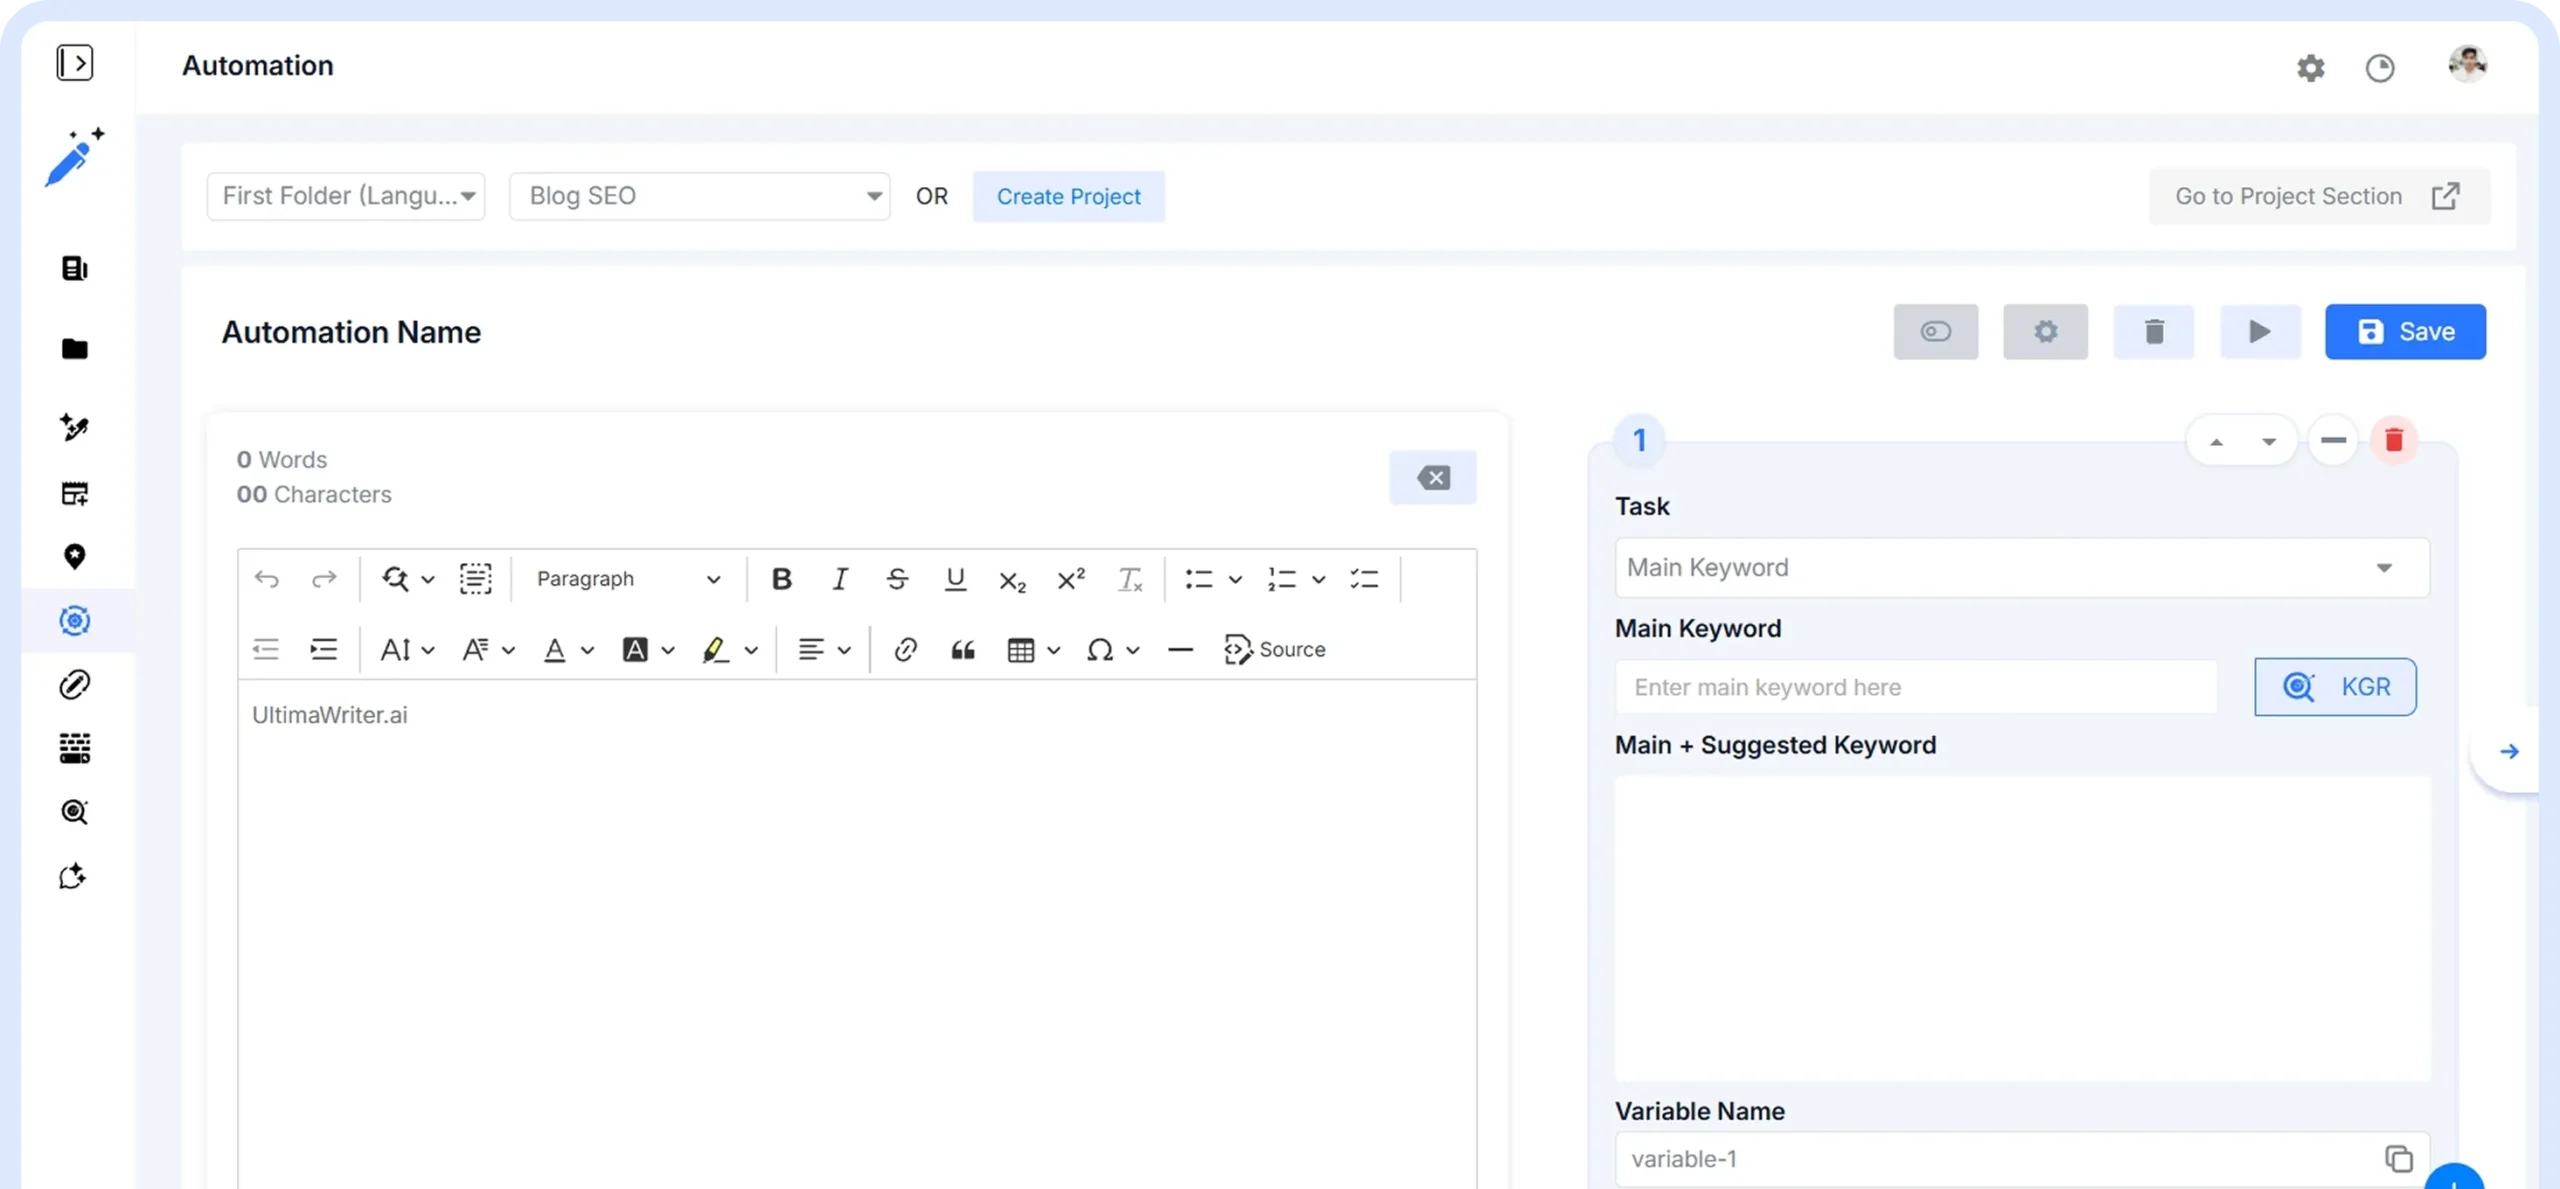Toggle superscript formatting
2560x1189 pixels.
click(1070, 579)
